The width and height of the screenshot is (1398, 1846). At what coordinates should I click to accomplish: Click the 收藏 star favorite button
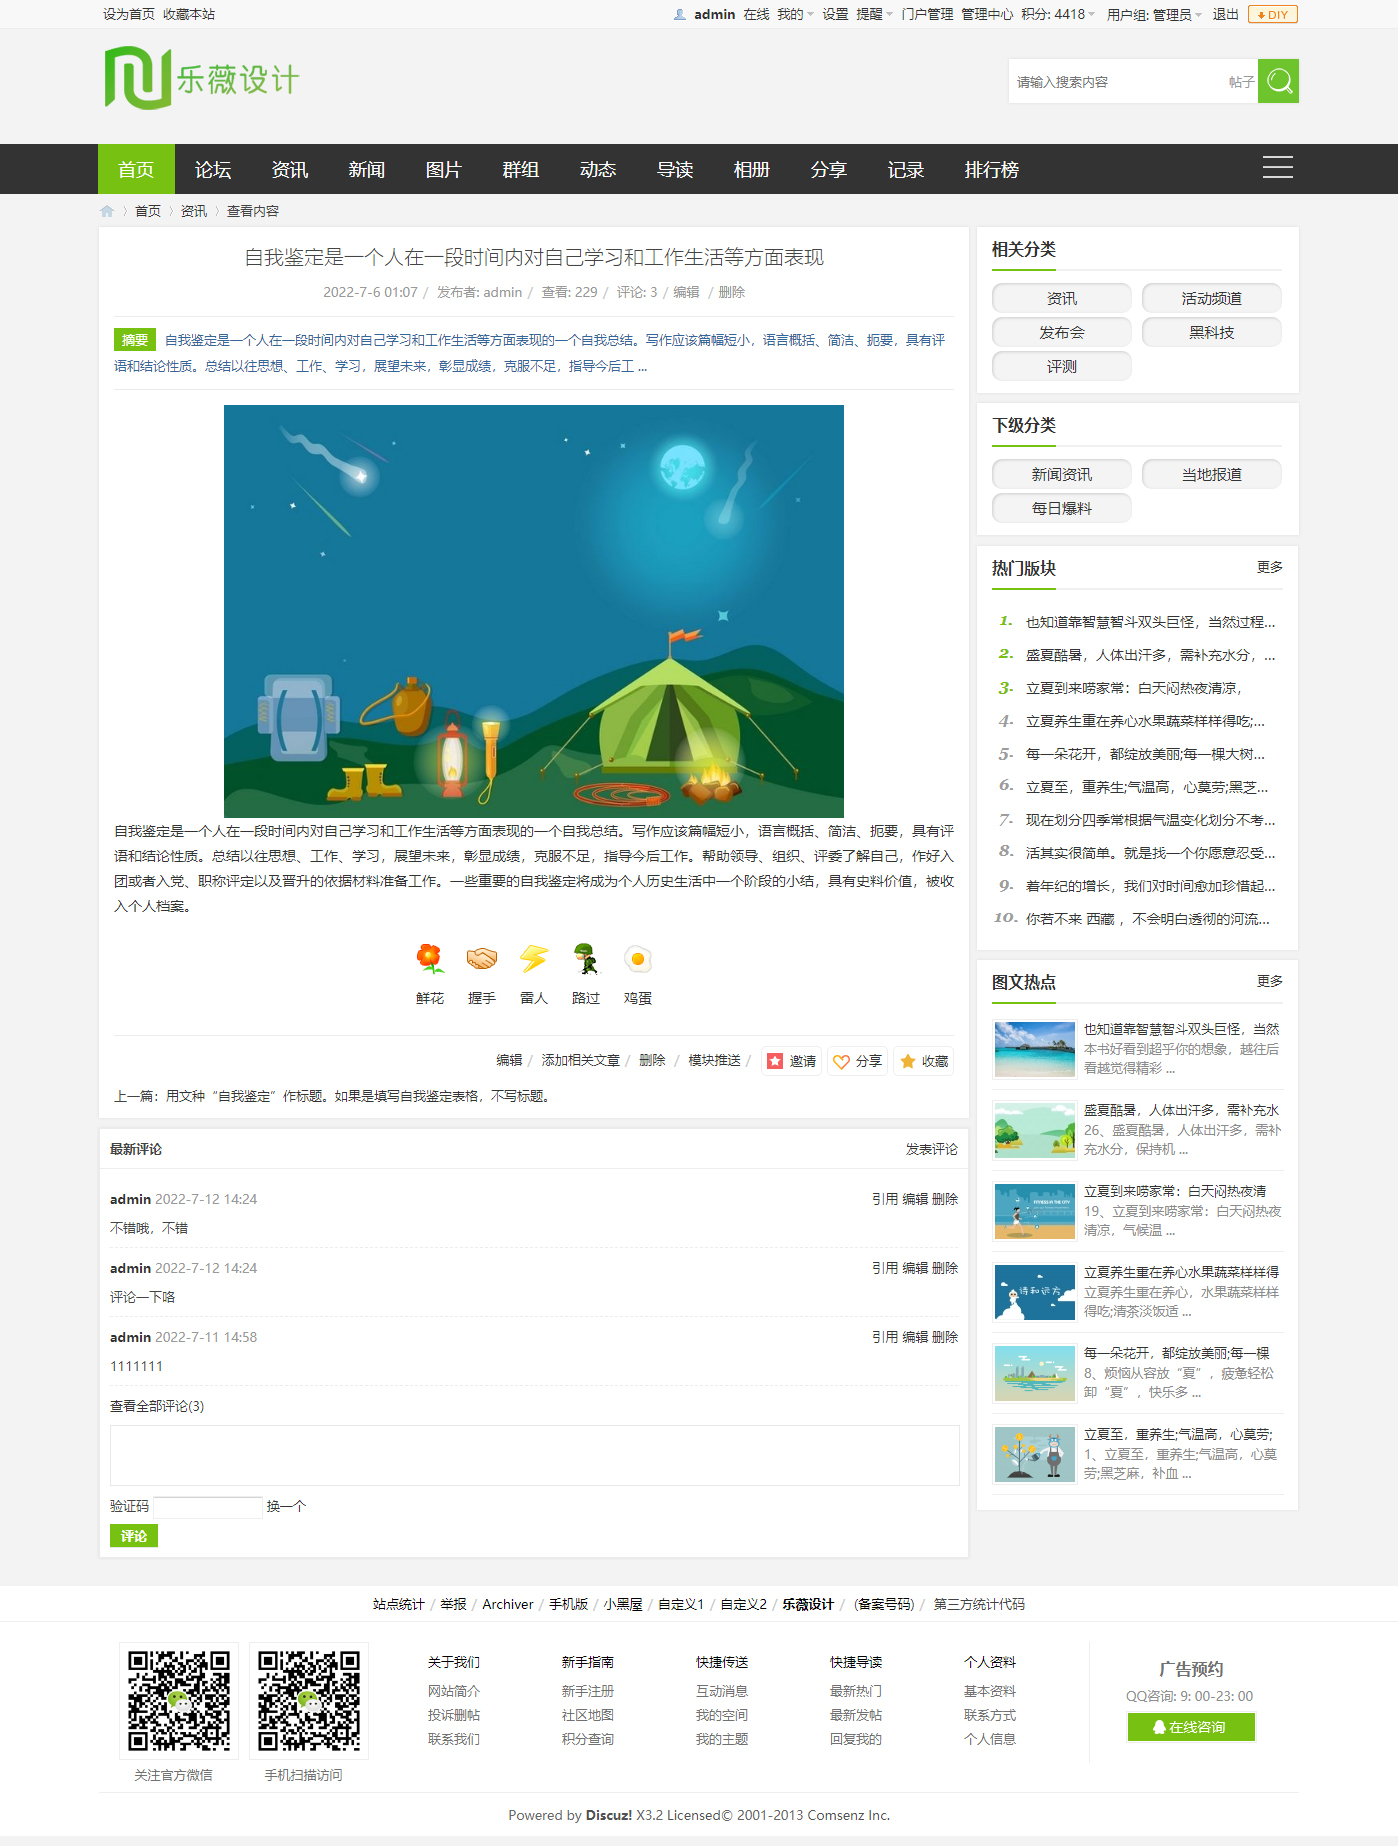click(x=923, y=1061)
